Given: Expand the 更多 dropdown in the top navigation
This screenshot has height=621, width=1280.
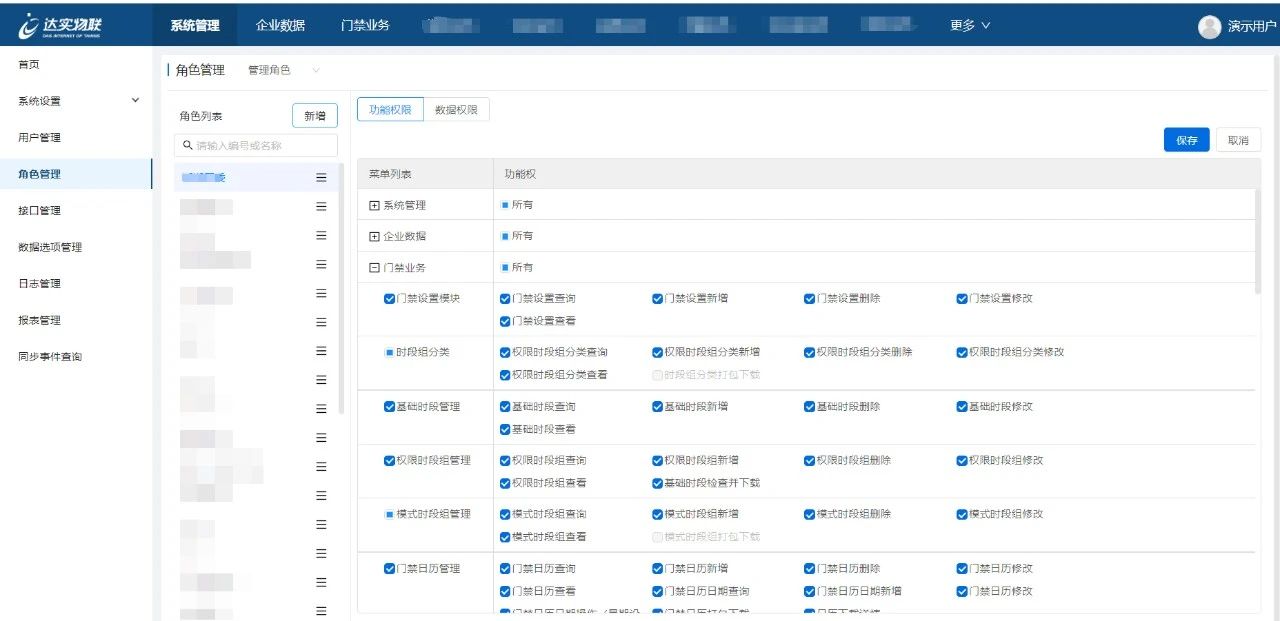Looking at the screenshot, I should point(968,25).
